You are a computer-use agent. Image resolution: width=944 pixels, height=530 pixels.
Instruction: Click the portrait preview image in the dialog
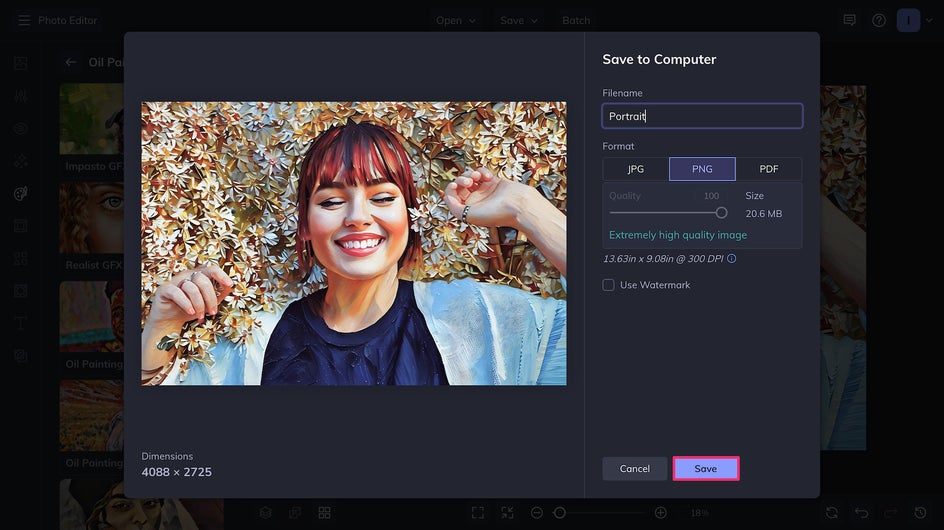(354, 243)
